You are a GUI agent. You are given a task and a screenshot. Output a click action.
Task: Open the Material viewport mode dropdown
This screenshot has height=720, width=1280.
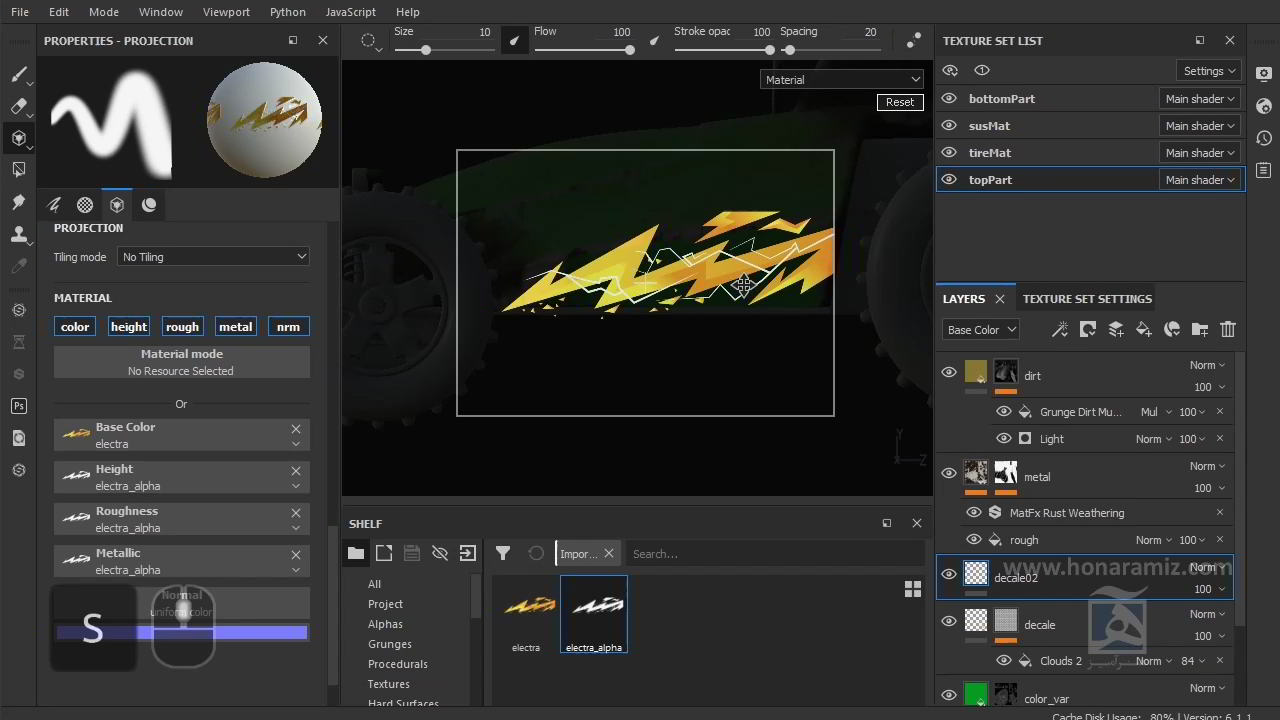(842, 79)
